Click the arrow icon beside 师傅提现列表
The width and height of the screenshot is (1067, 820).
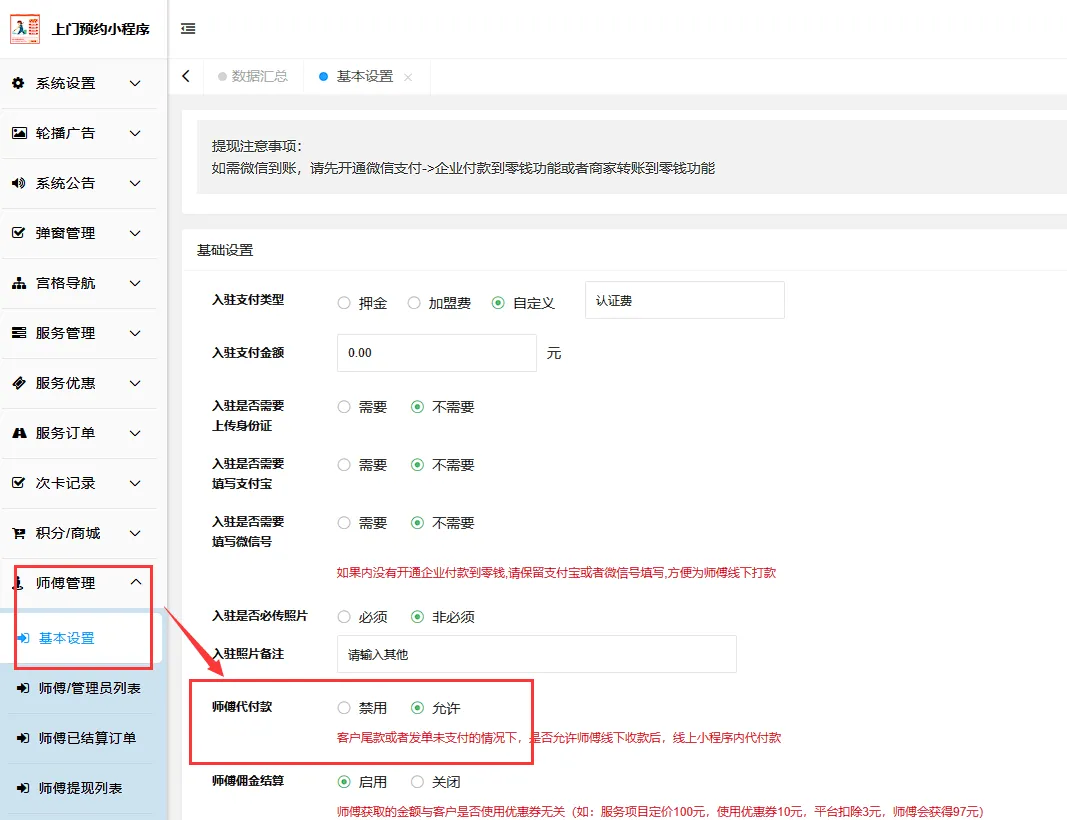tap(23, 788)
